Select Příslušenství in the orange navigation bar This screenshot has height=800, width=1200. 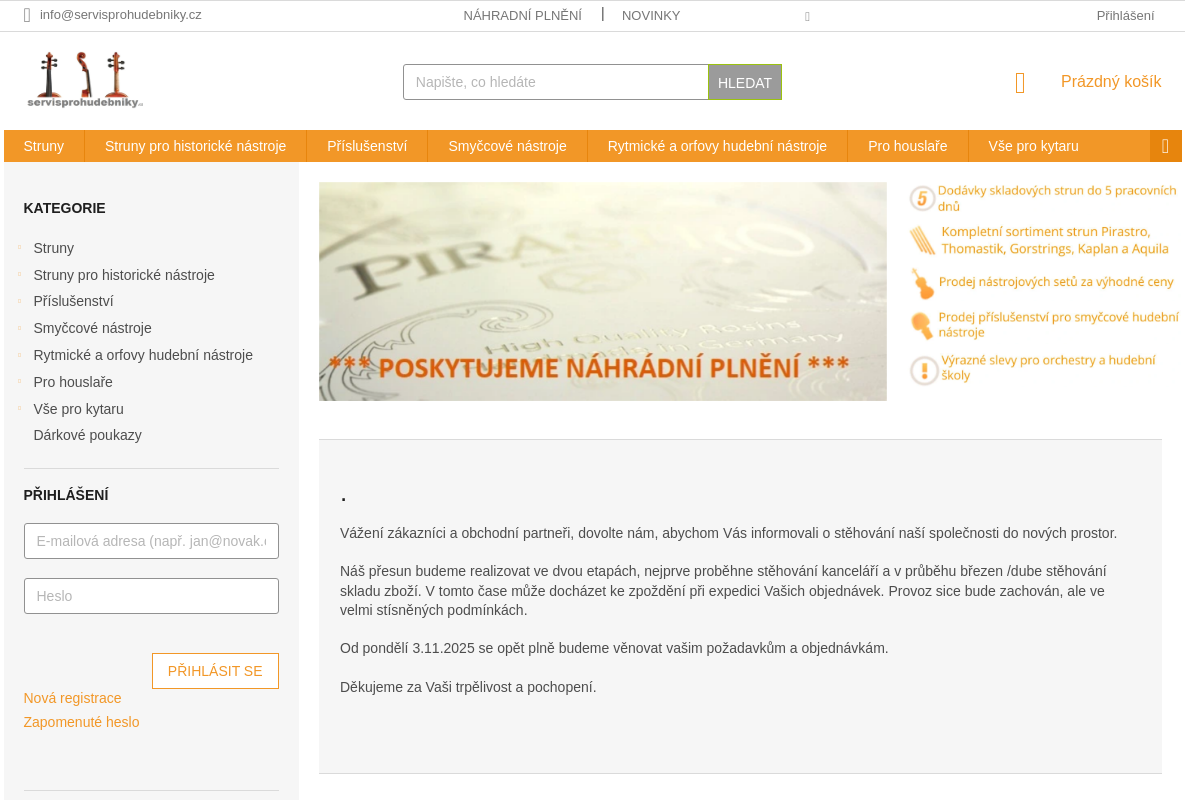pos(367,146)
